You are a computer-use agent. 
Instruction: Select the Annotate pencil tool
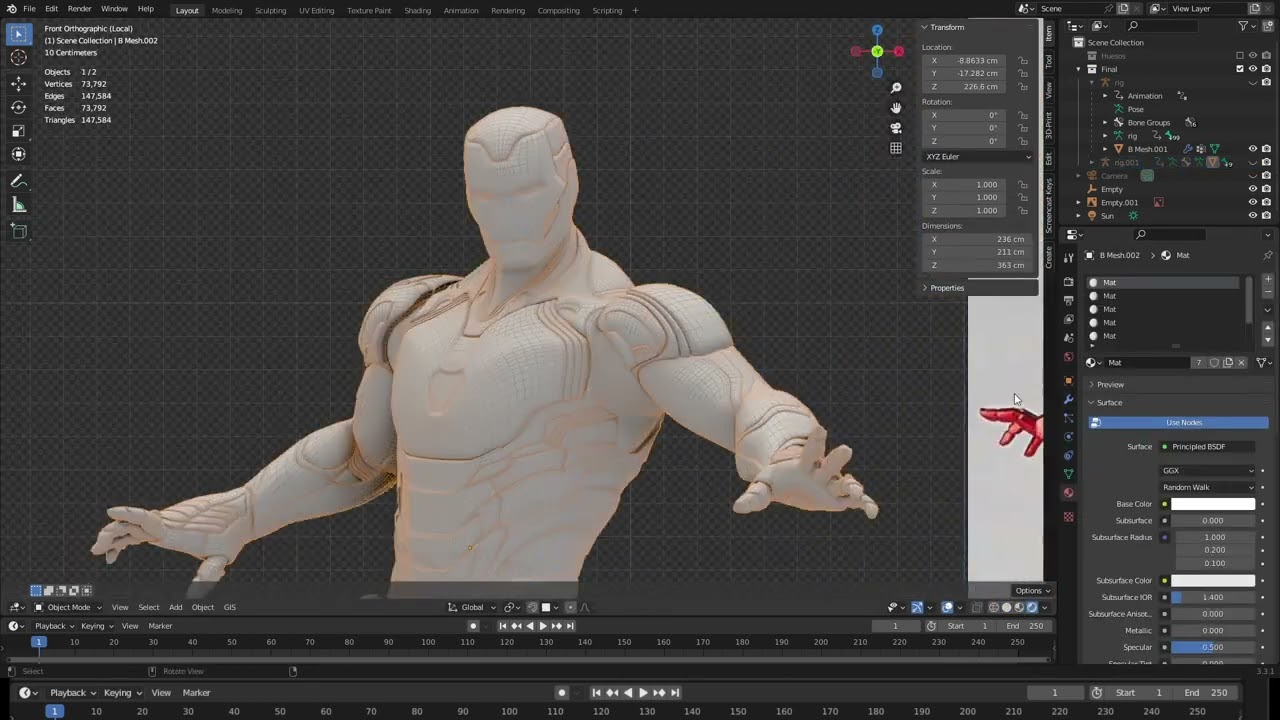(x=18, y=181)
